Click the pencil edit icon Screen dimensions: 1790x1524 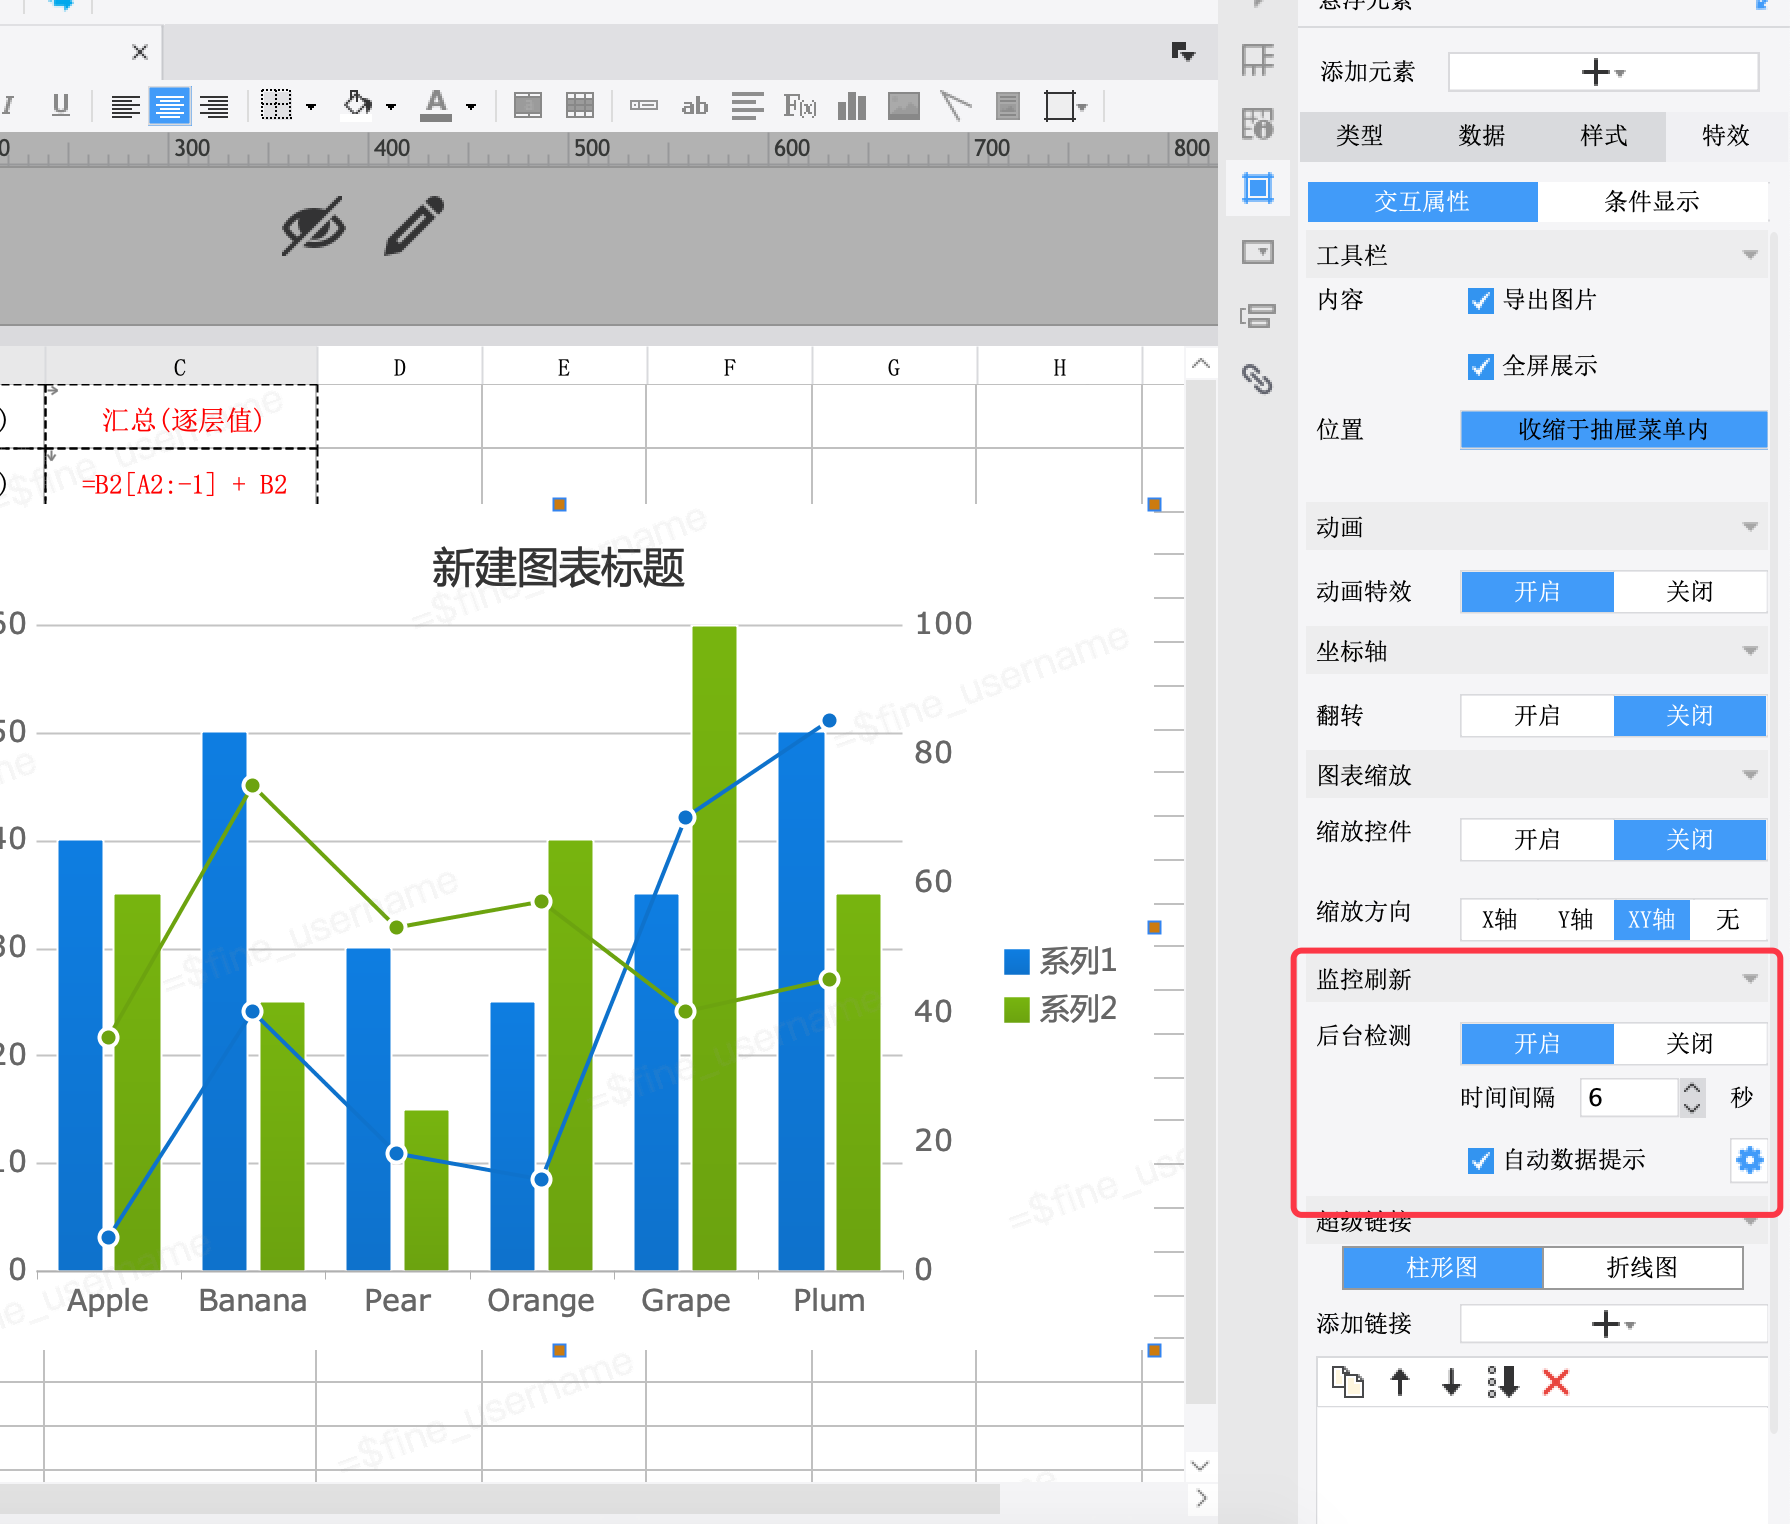pyautogui.click(x=413, y=225)
